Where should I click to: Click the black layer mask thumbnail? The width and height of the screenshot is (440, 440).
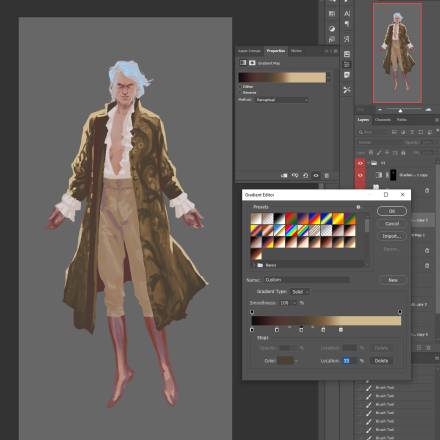pos(393,175)
